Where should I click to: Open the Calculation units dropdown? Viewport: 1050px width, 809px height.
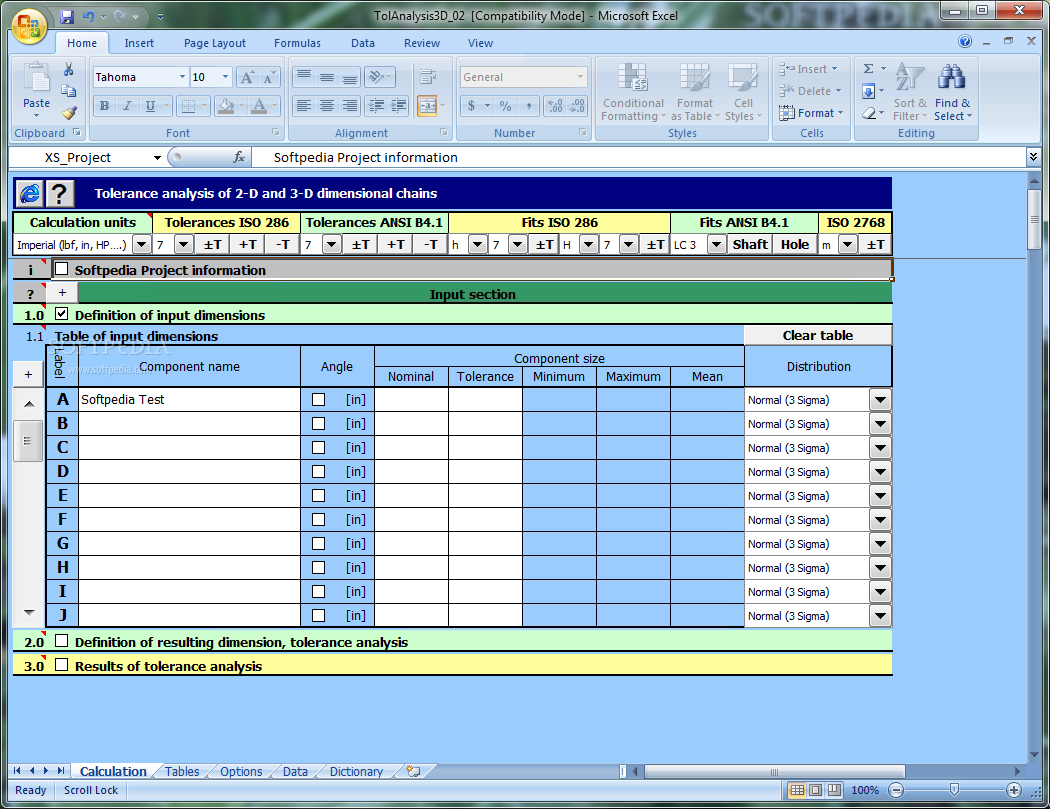click(142, 244)
